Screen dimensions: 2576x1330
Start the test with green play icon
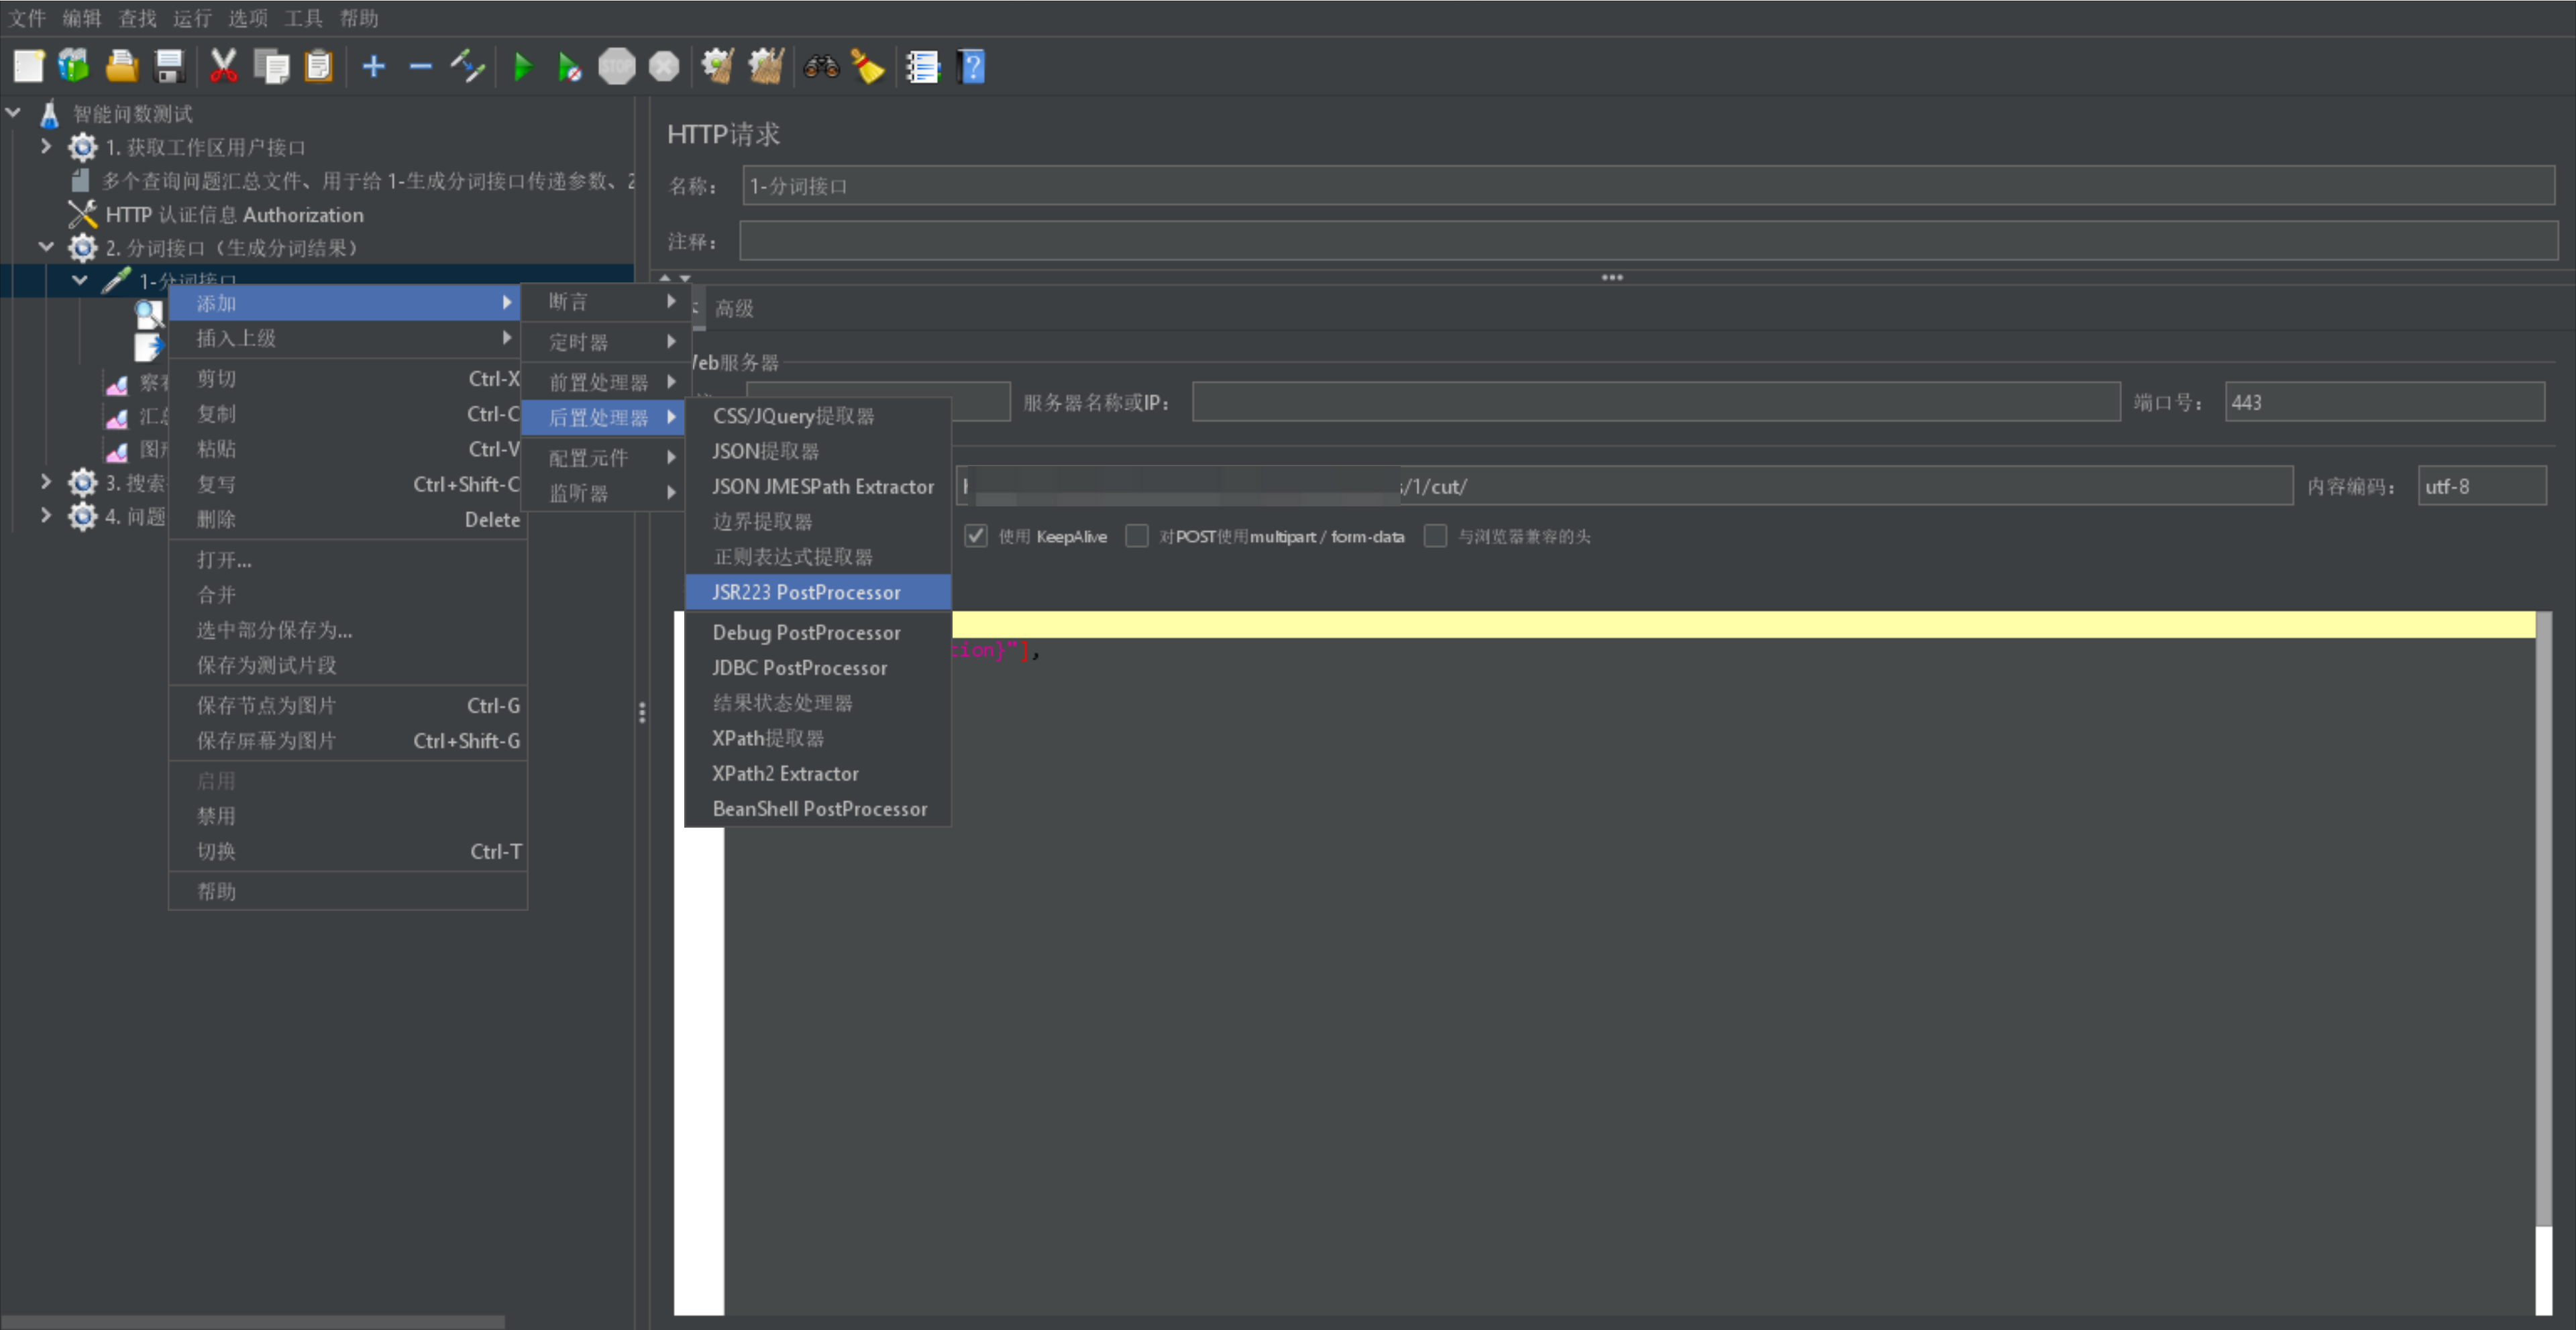point(522,67)
